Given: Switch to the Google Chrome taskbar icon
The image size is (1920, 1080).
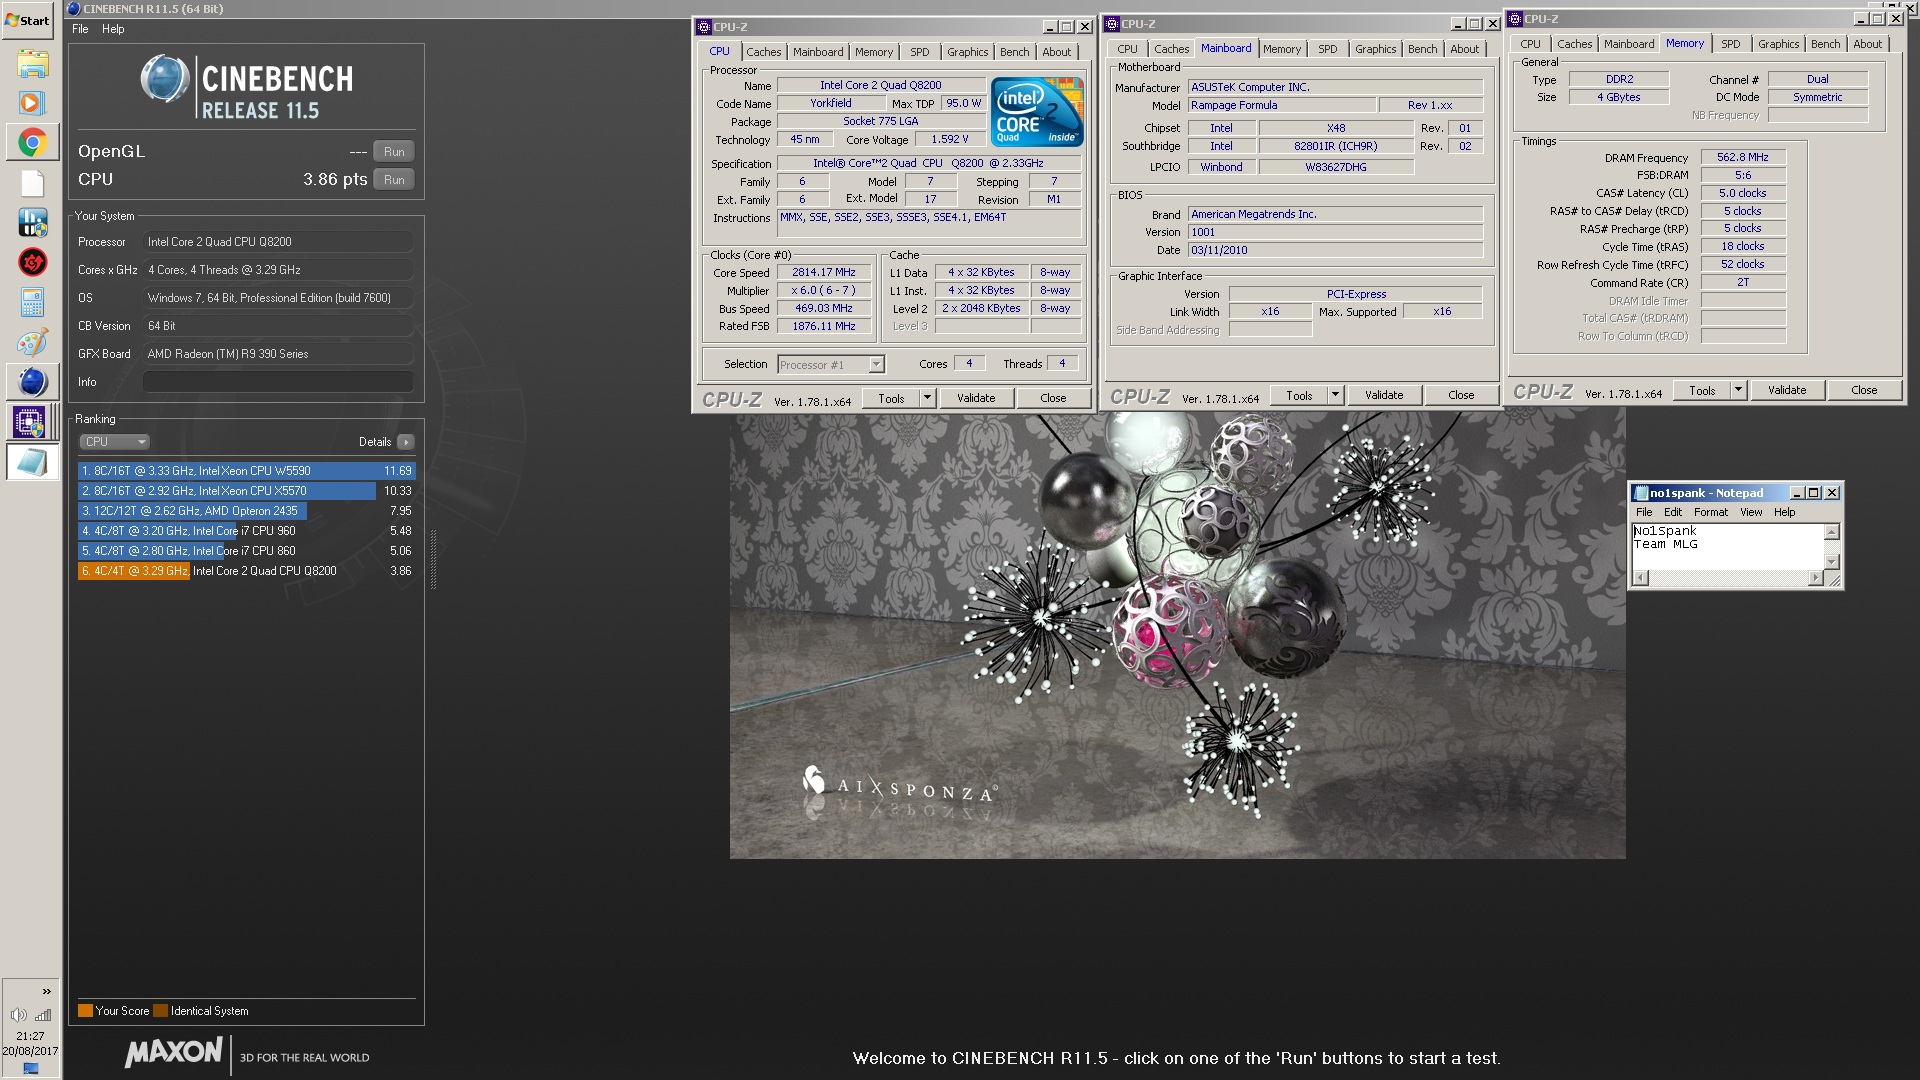Looking at the screenshot, I should click(32, 143).
